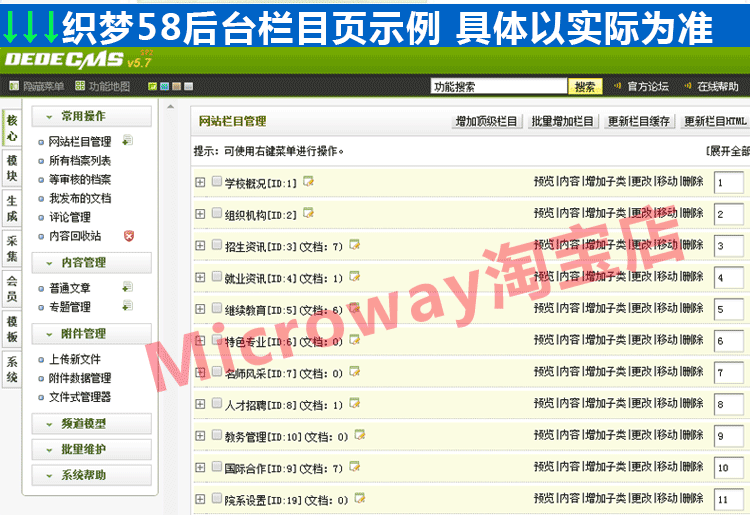Screen dimensions: 750x516
Task: Click the sort order field containing 1
Action: (x=728, y=183)
